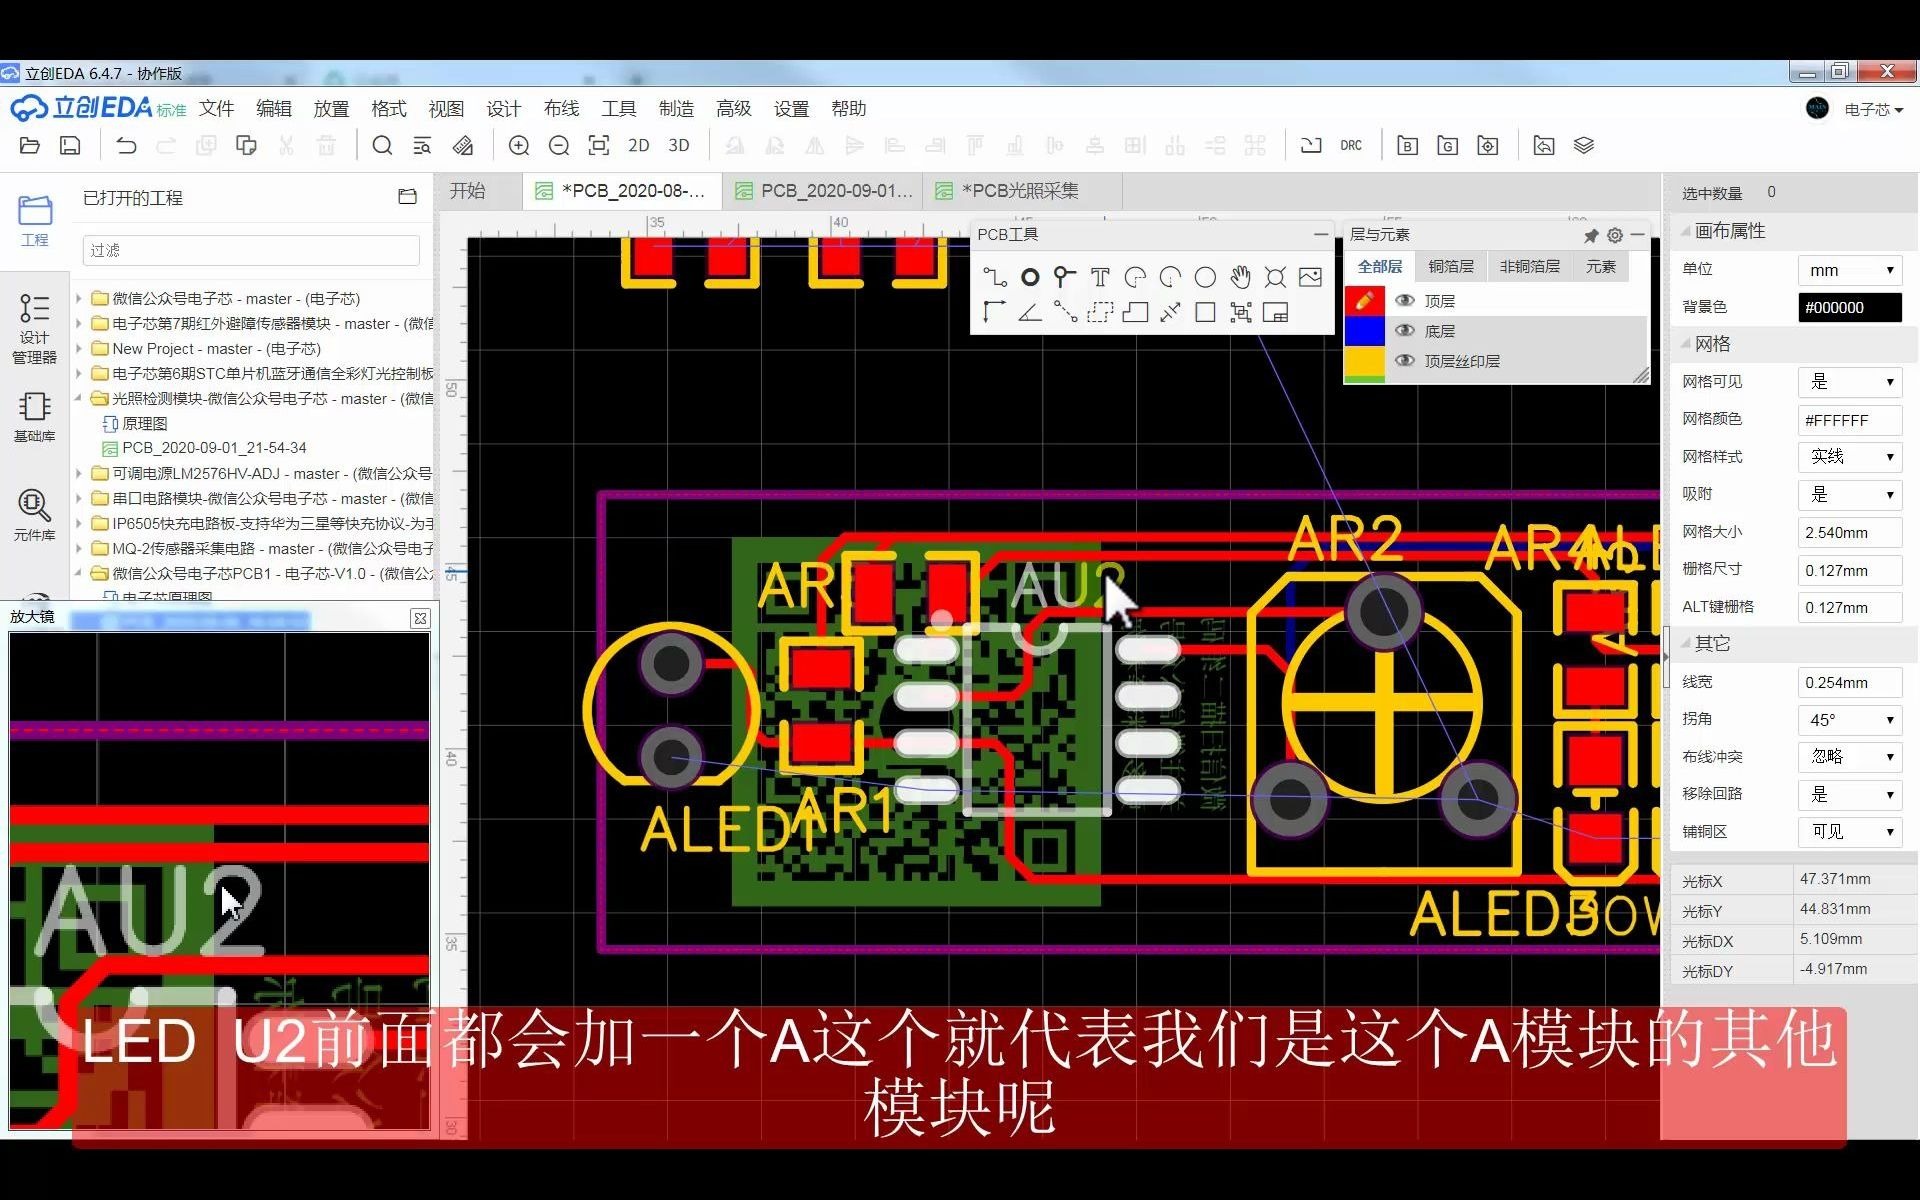
Task: Select the Track tool in PCB工具
Action: 995,277
